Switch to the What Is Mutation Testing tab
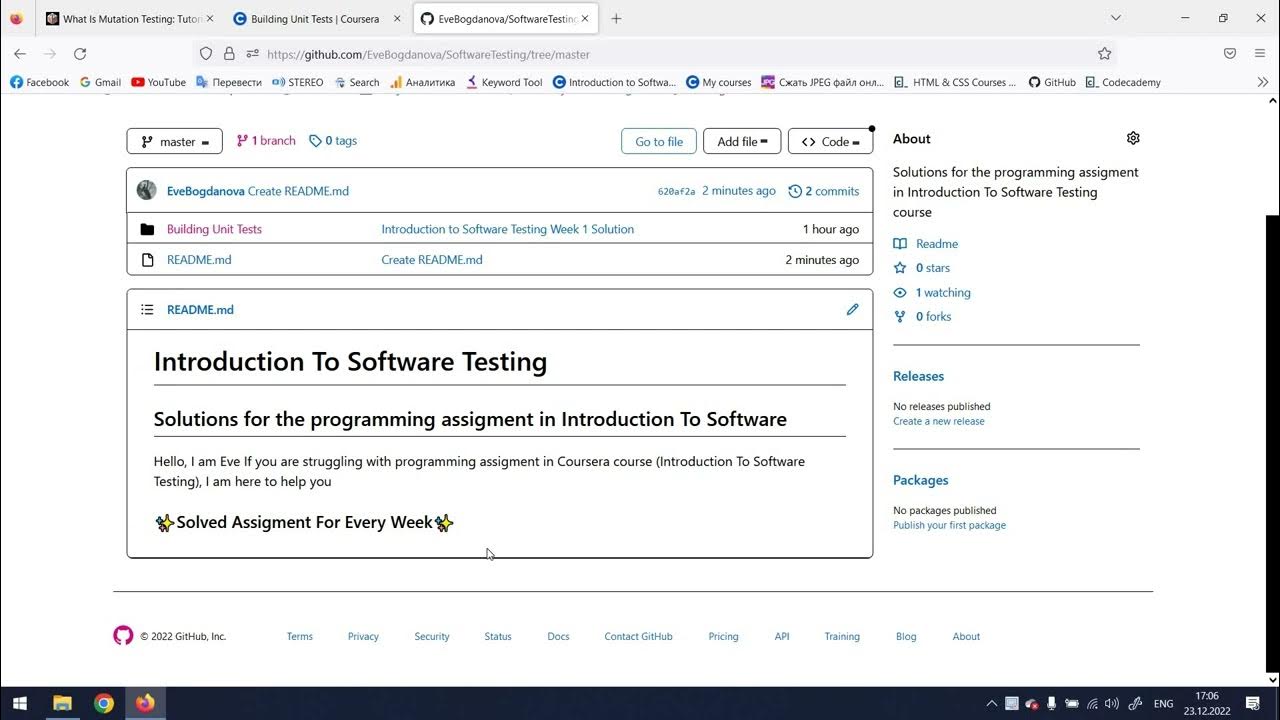This screenshot has width=1280, height=720. [128, 19]
